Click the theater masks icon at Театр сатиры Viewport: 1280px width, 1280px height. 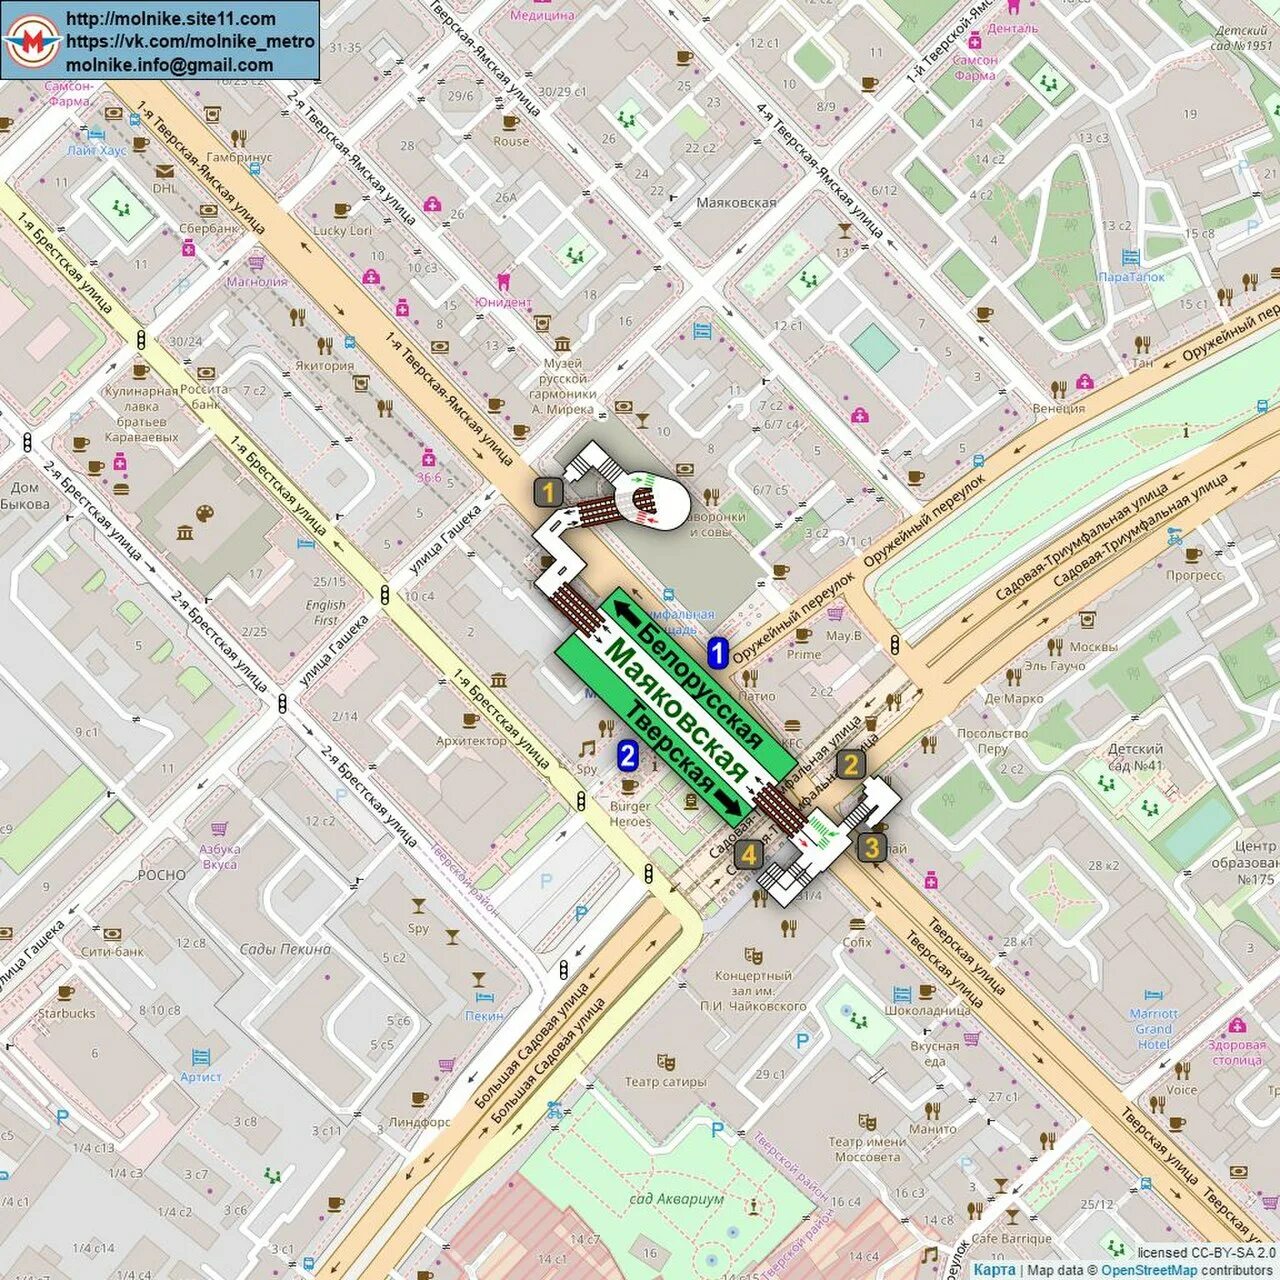click(x=665, y=1063)
